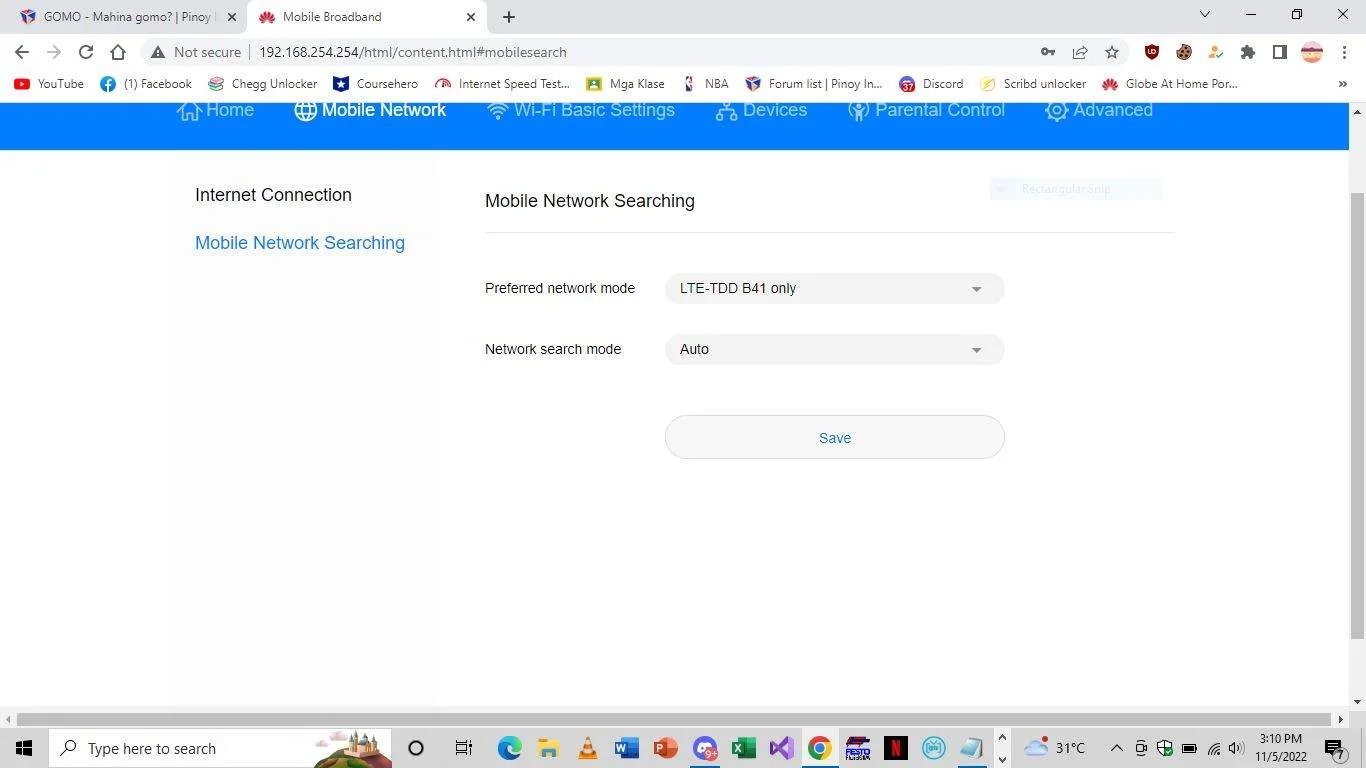
Task: Share this page via the share icon
Action: tap(1080, 52)
